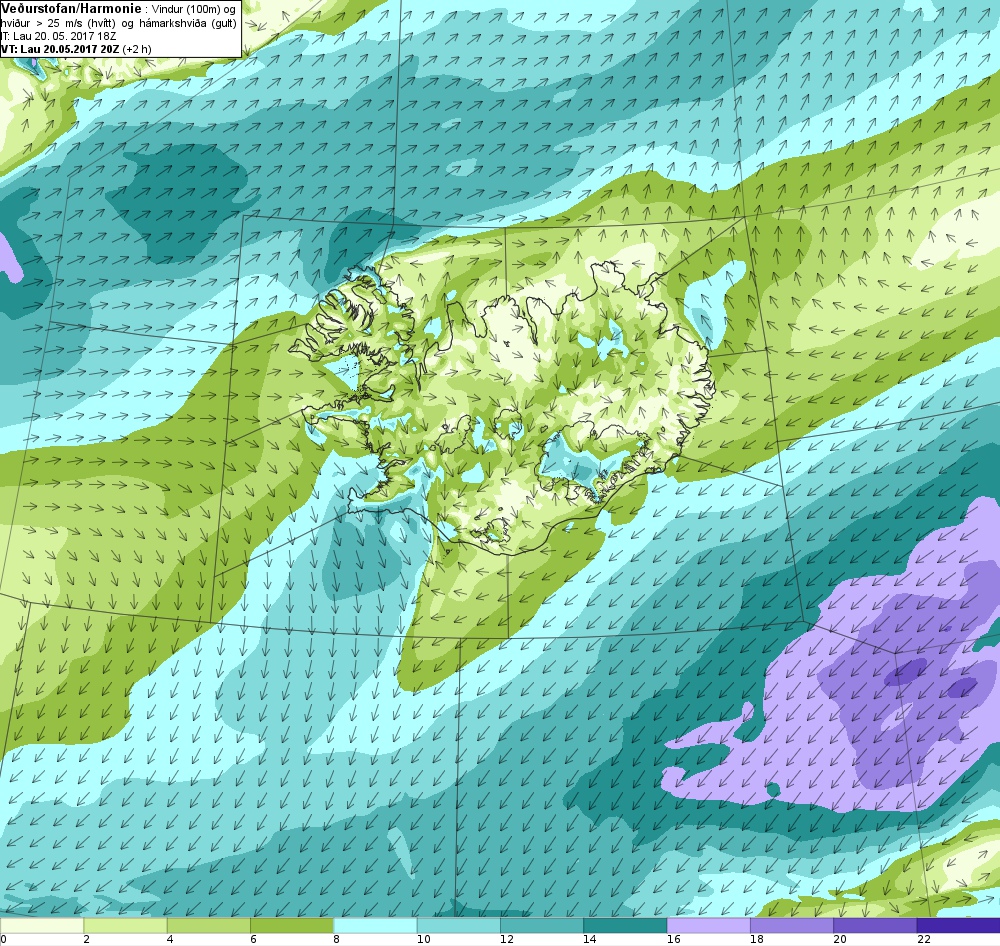
Task: Click the 'IT: Lau 20. 05. 2017 18Z' line
Action: 58,36
